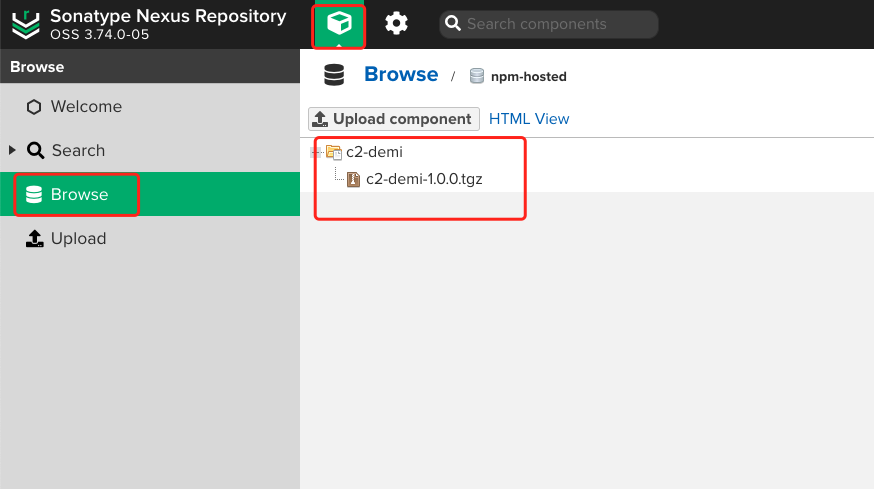Go to Browse breadcrumb link

coord(401,74)
